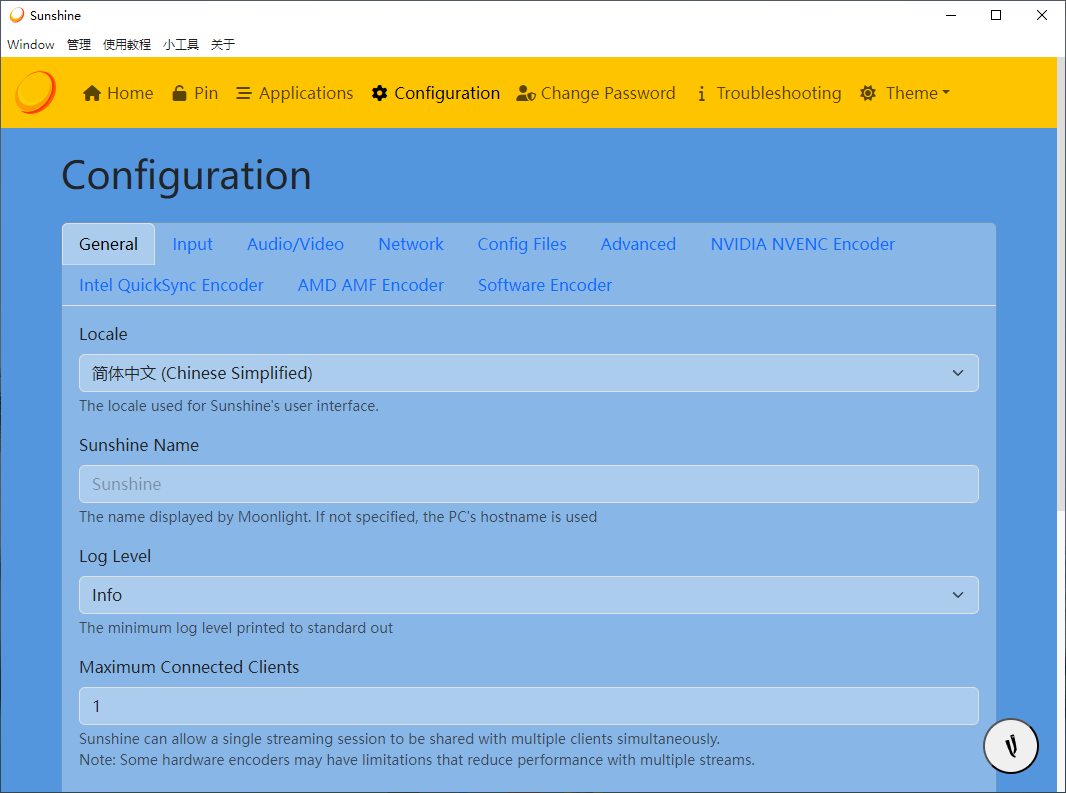The width and height of the screenshot is (1066, 793).
Task: Open the Locale dropdown
Action: pos(528,373)
